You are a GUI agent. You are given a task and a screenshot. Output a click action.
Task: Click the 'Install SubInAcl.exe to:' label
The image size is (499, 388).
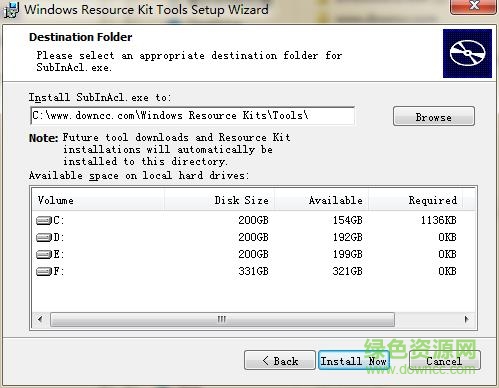[x=100, y=97]
